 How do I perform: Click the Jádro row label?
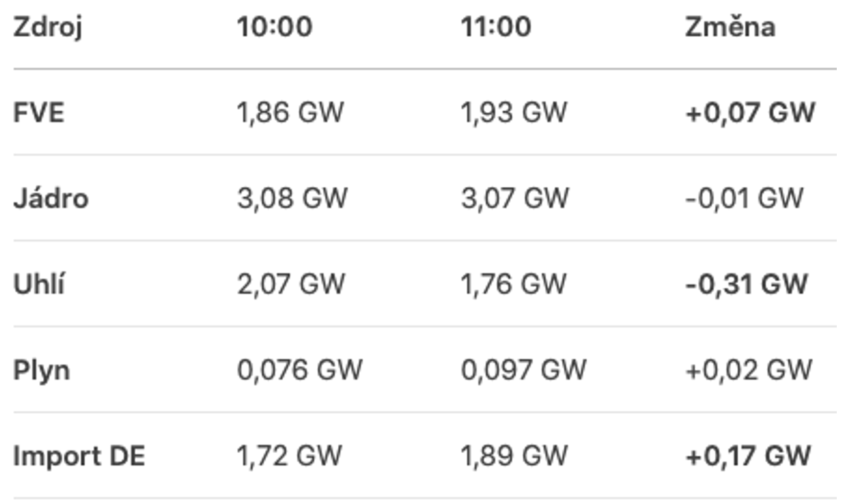[50, 198]
